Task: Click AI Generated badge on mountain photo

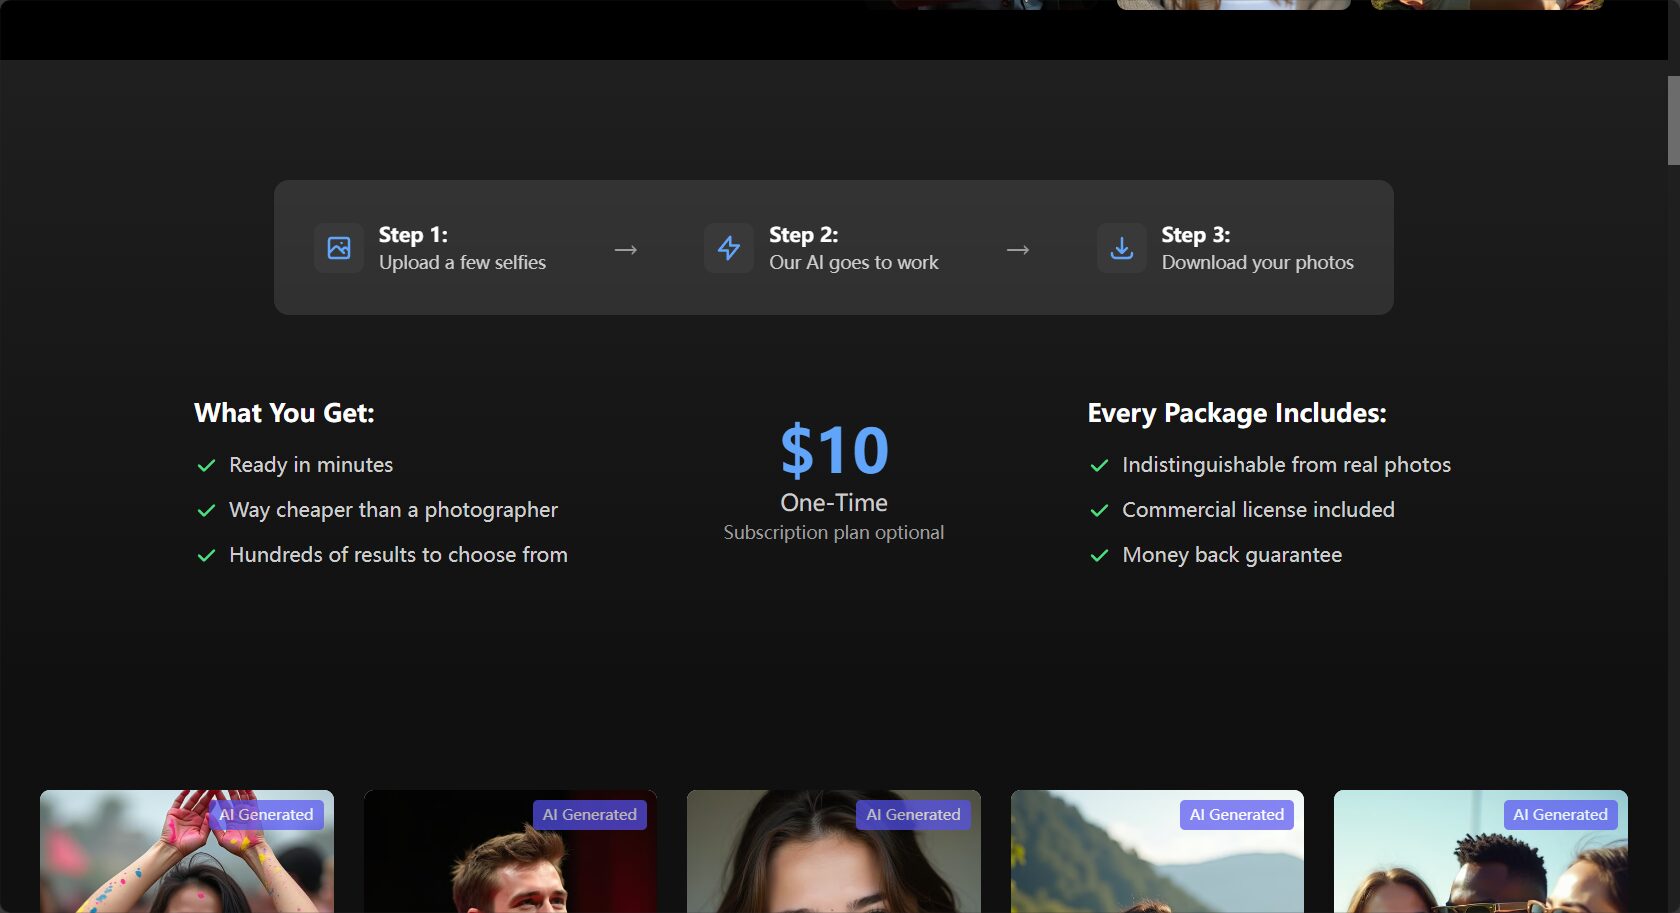Action: [x=1237, y=815]
